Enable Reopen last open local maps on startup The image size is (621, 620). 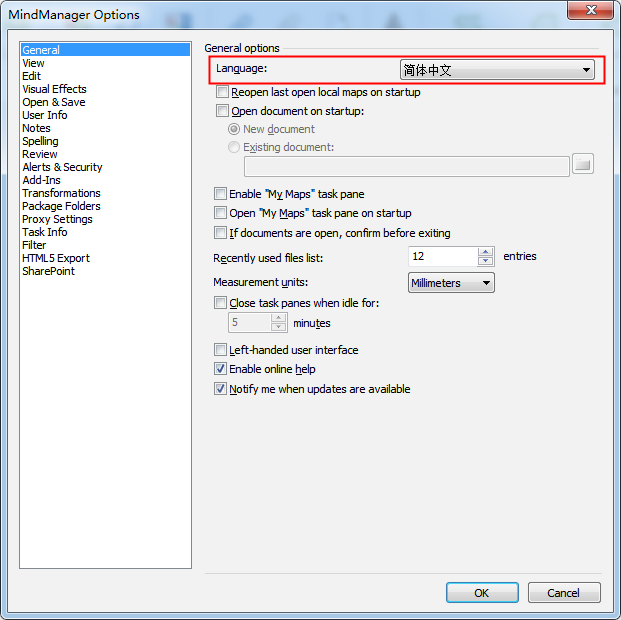pyautogui.click(x=222, y=92)
